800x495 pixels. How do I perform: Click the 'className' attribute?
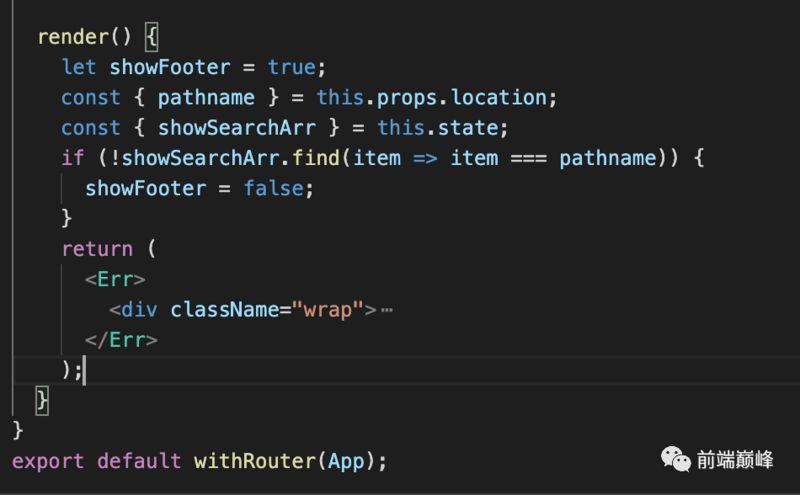[224, 310]
